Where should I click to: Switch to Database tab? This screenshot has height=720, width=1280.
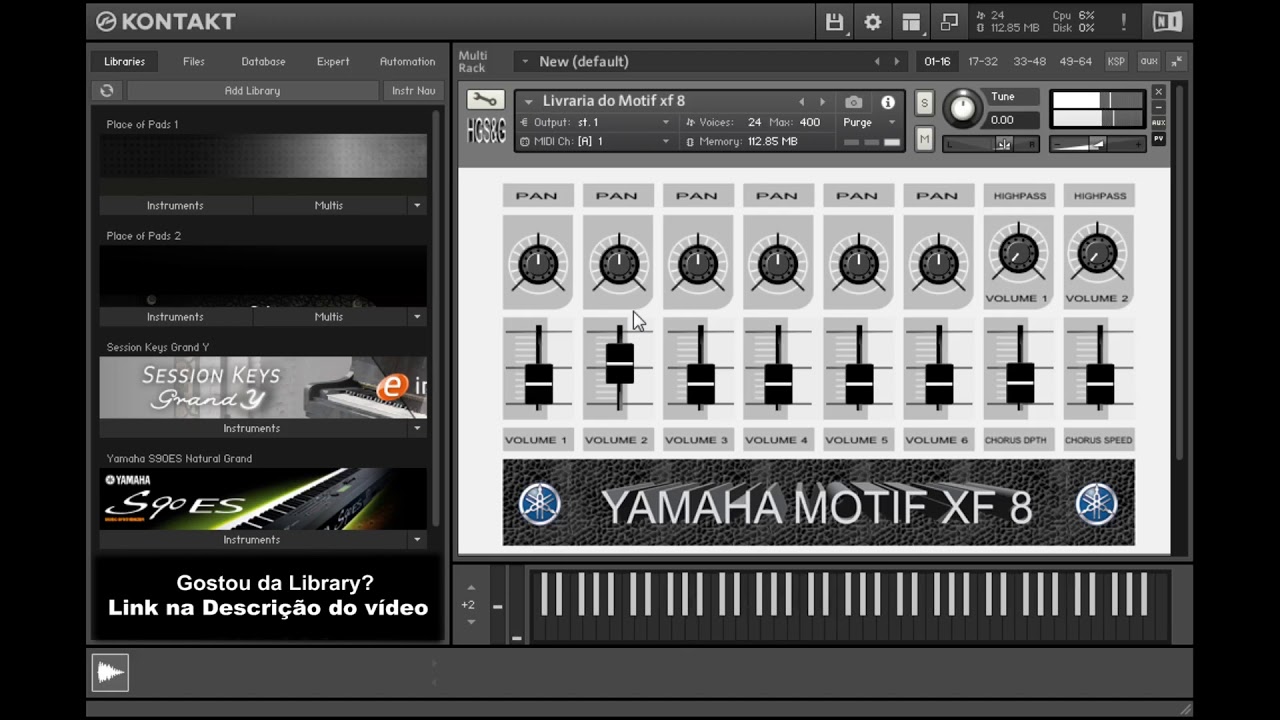pyautogui.click(x=263, y=61)
